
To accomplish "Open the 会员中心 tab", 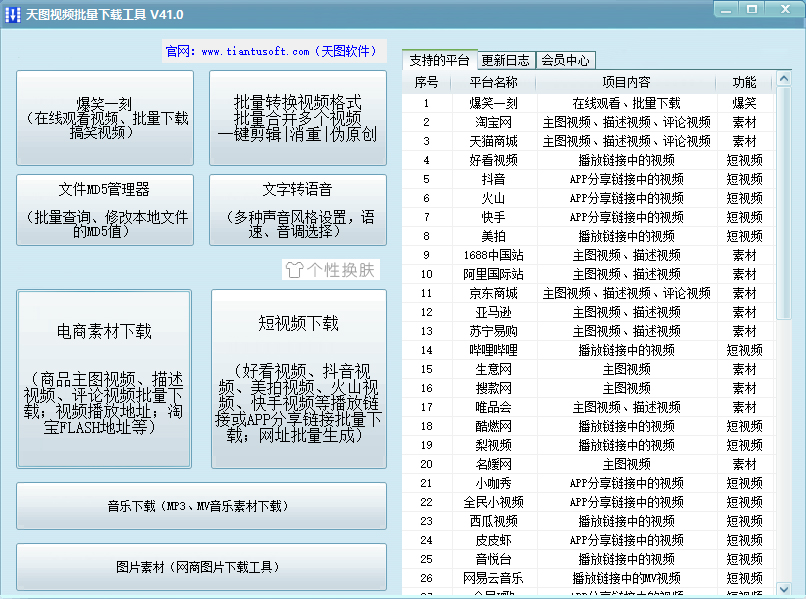I will tap(565, 60).
